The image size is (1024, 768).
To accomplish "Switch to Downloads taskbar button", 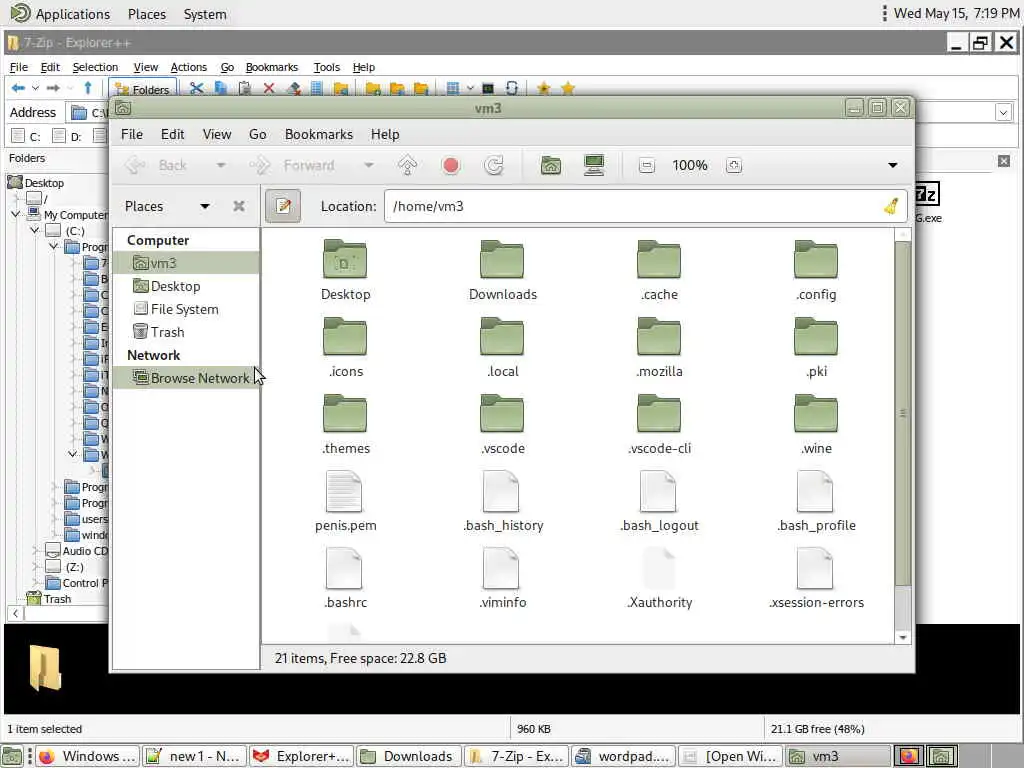I will 408,756.
